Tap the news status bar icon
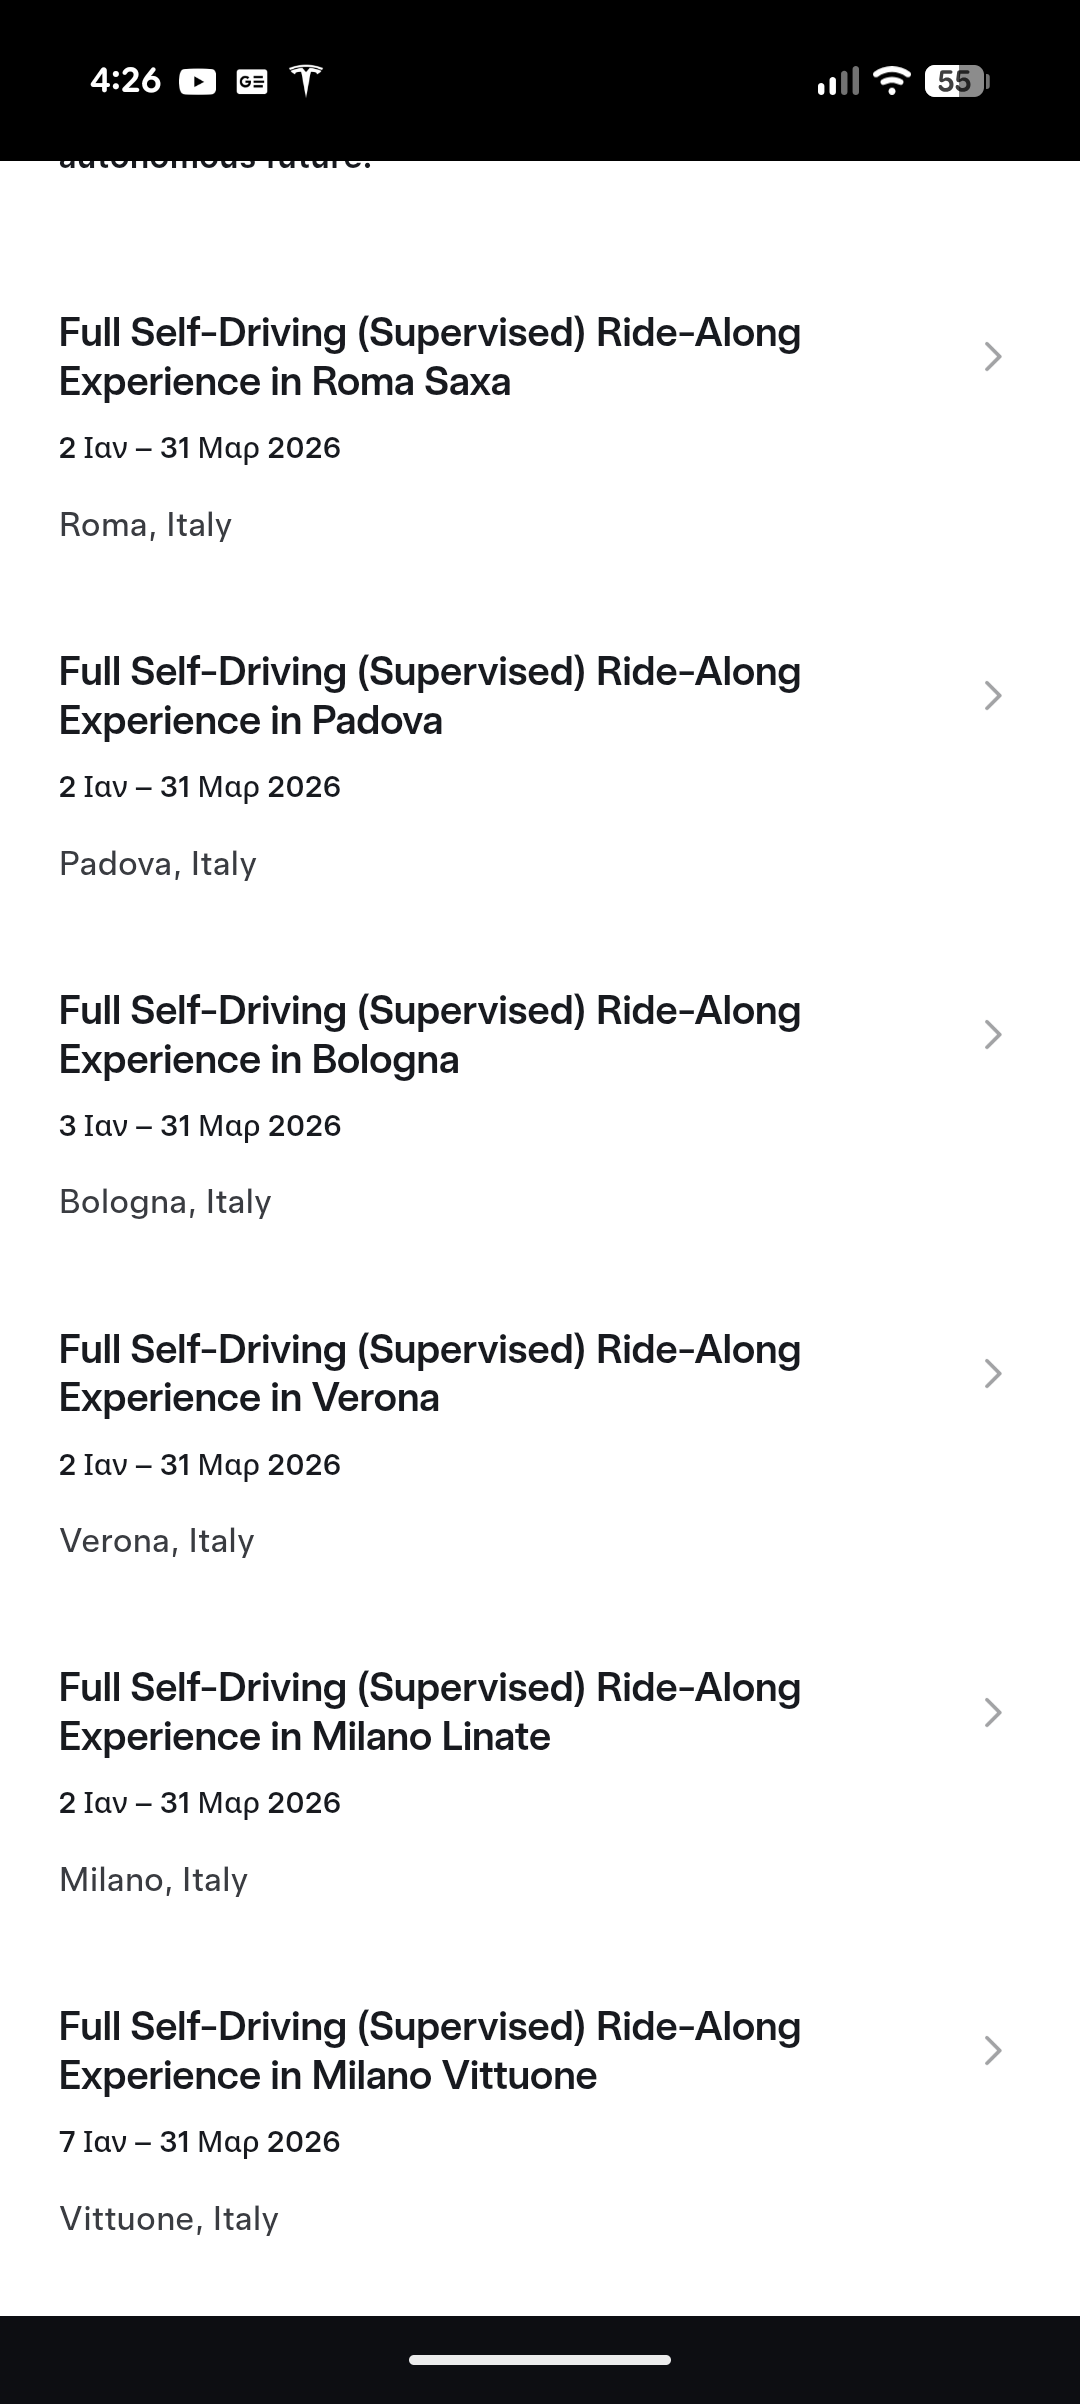 tap(252, 81)
